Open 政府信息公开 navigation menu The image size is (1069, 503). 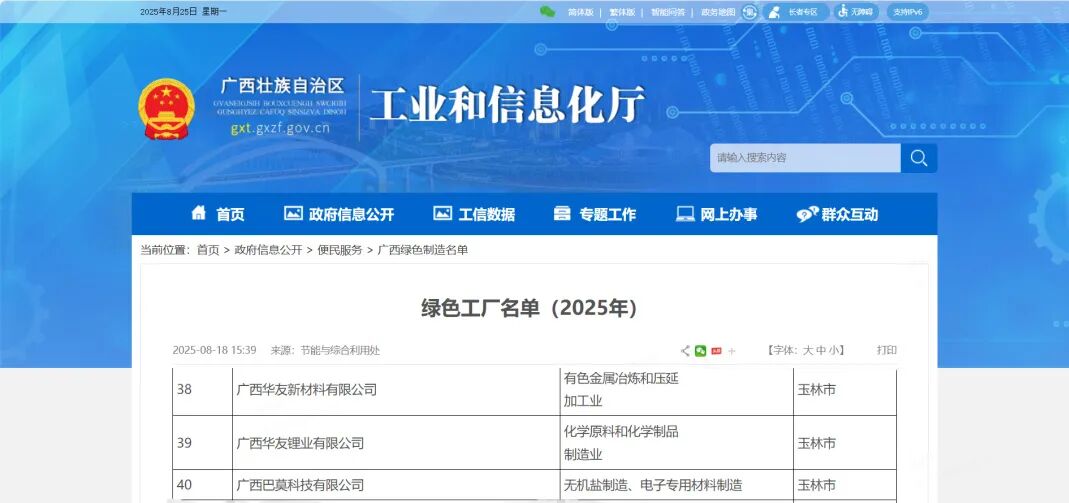tap(339, 214)
